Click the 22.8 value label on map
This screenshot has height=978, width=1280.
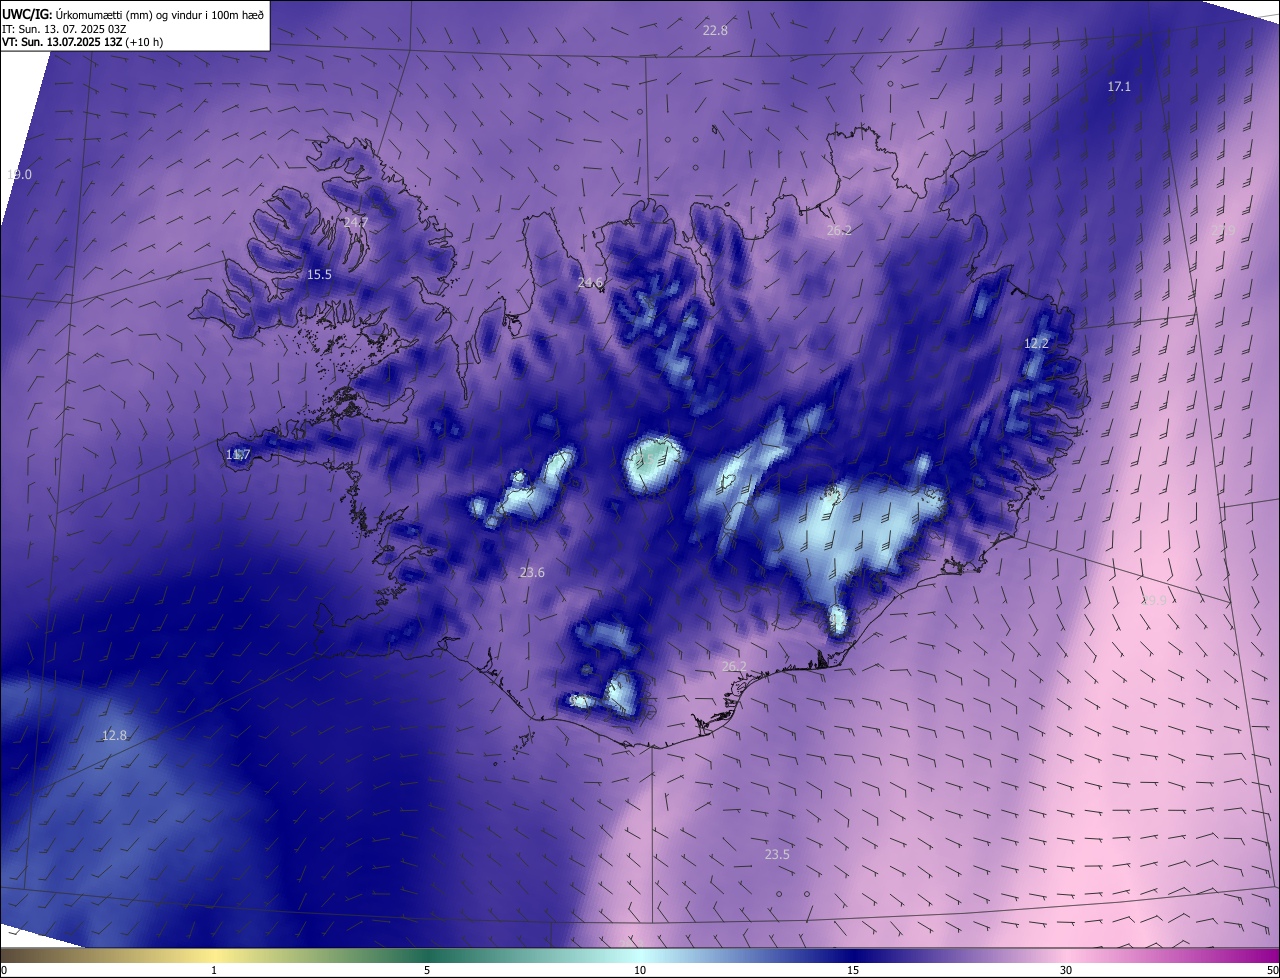tap(715, 31)
